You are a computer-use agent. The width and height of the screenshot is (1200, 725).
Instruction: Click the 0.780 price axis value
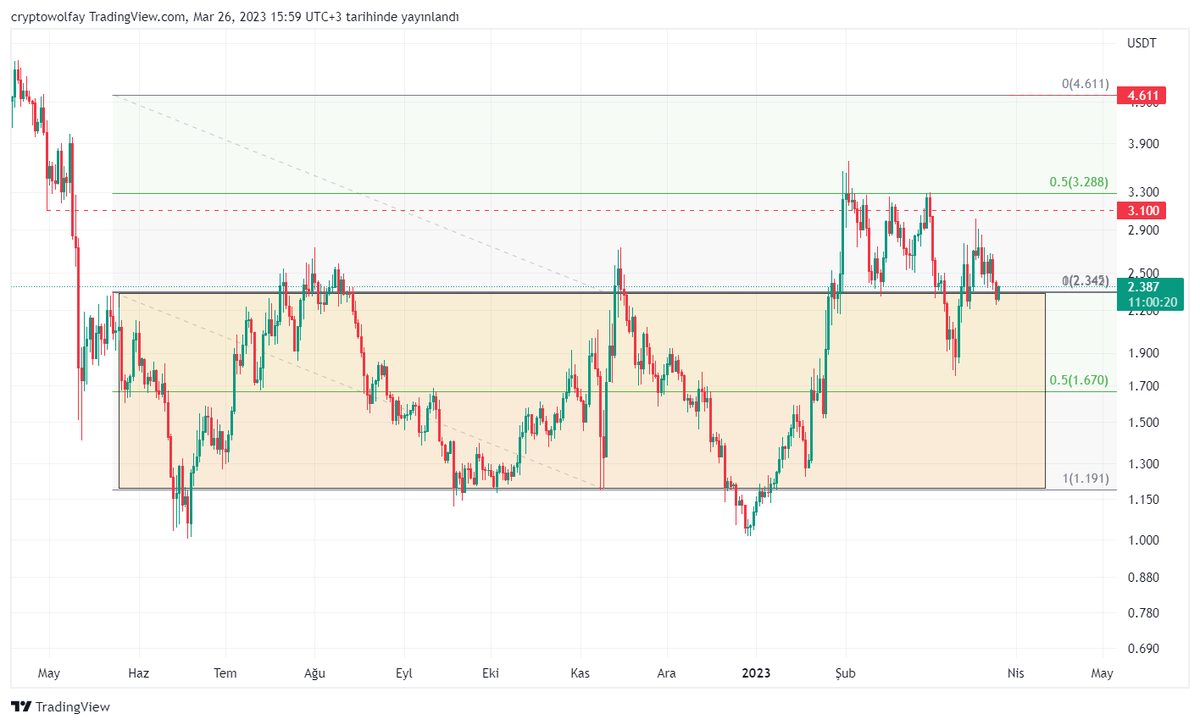tap(1143, 613)
